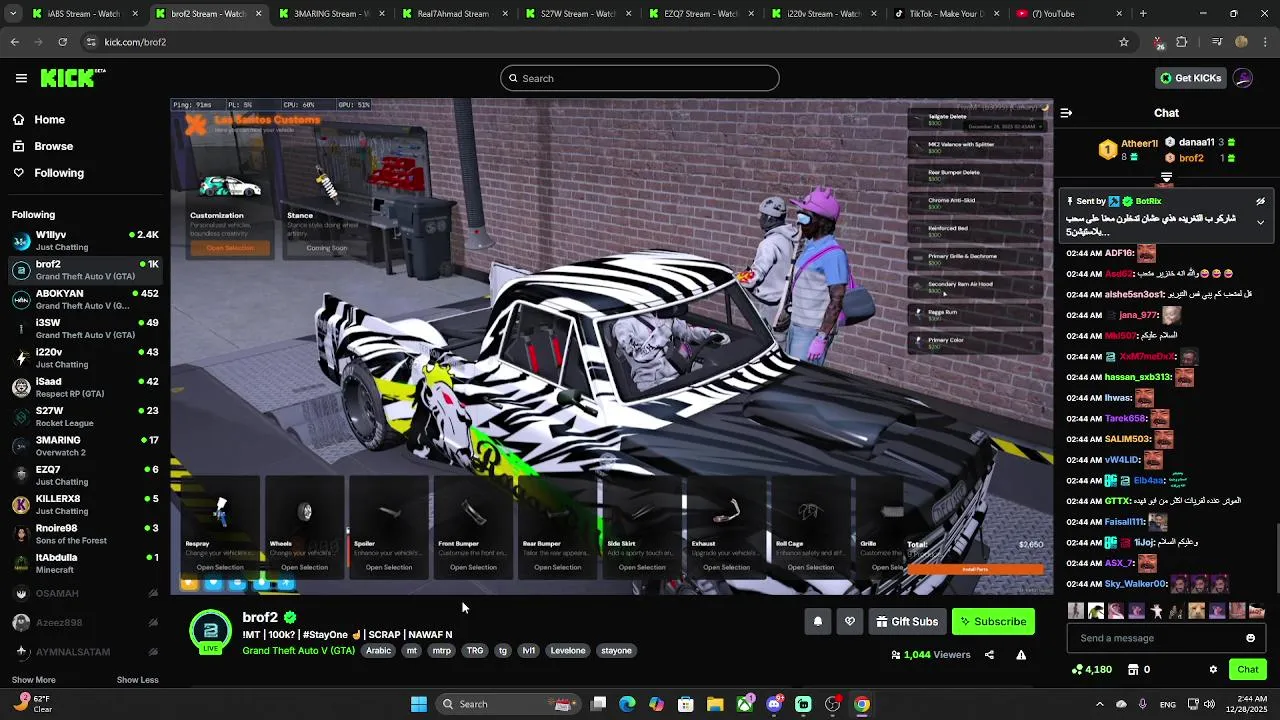Open the browser extensions puzzle icon
The image size is (1280, 720).
pos(1182,42)
